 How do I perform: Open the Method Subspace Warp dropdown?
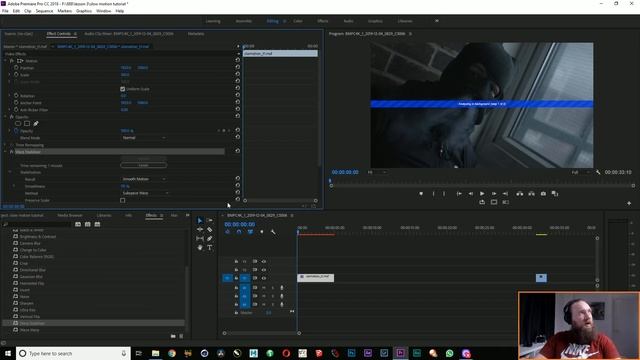point(144,193)
